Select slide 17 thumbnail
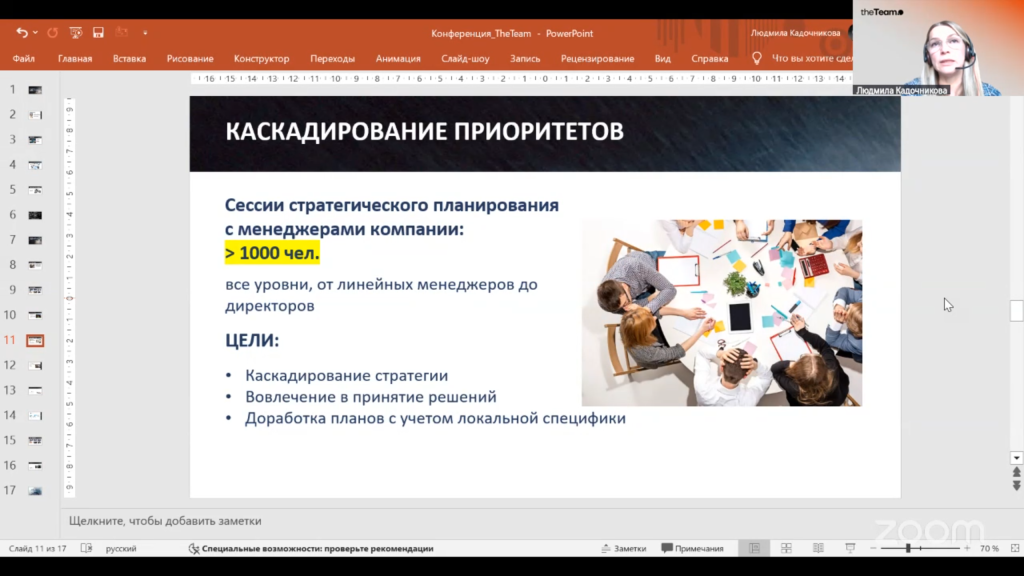The width and height of the screenshot is (1024, 576). (35, 490)
